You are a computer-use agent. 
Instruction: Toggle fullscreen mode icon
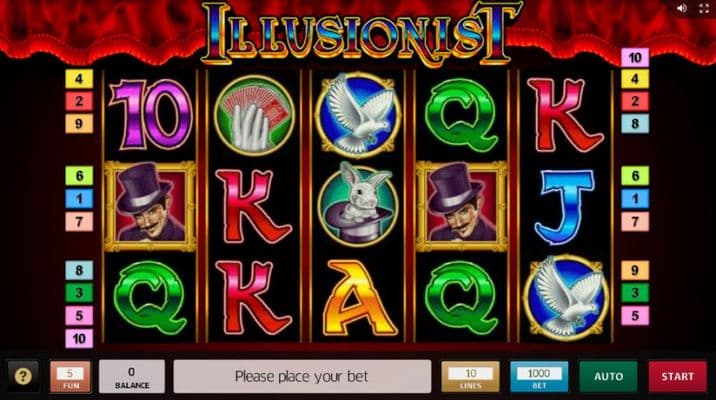(704, 9)
